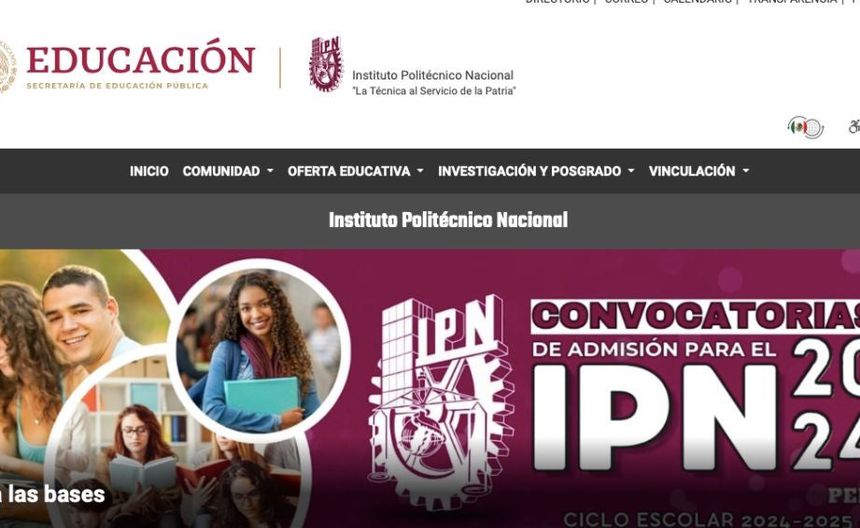Click the Educación SEP logo

(x=140, y=66)
